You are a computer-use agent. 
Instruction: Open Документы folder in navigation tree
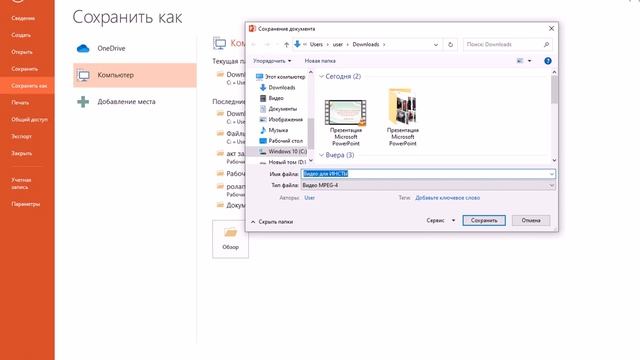click(x=278, y=109)
